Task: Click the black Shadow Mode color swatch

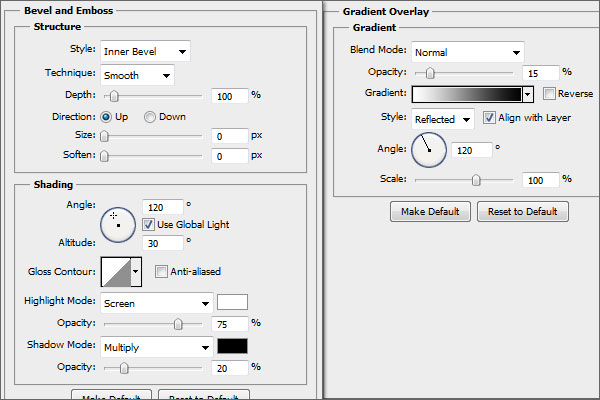Action: point(232,347)
